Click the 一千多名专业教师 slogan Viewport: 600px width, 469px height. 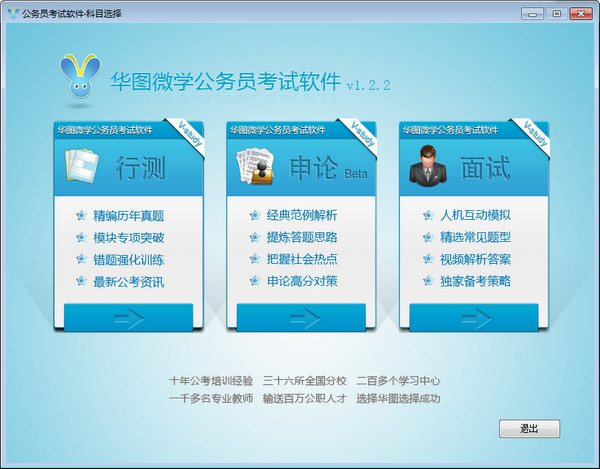coord(211,399)
